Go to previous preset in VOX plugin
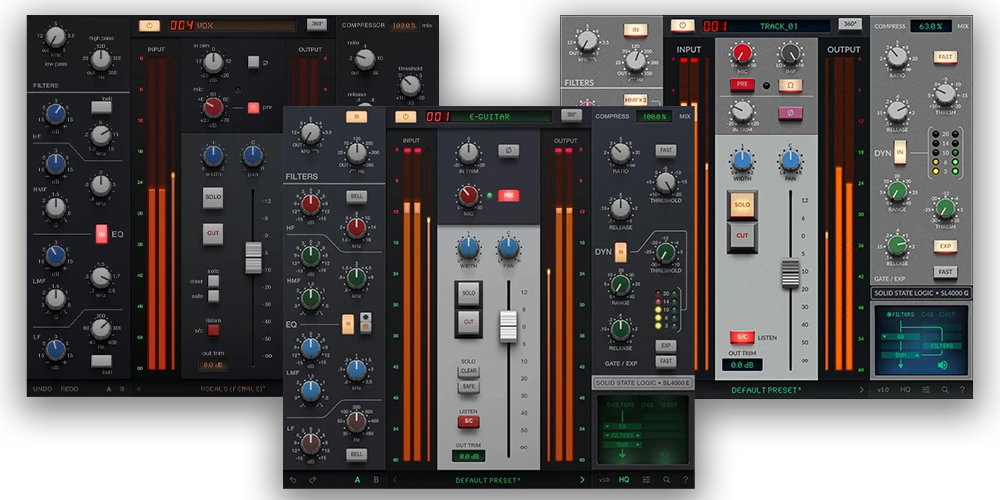 (138, 388)
